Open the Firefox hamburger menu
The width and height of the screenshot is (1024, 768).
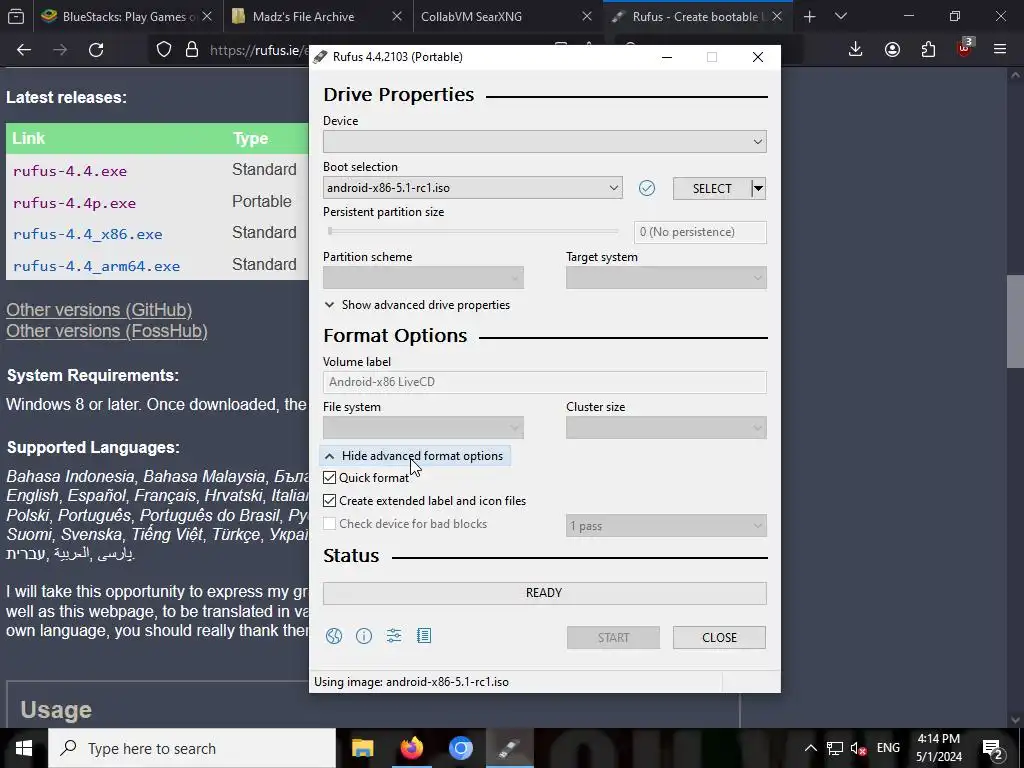1000,49
